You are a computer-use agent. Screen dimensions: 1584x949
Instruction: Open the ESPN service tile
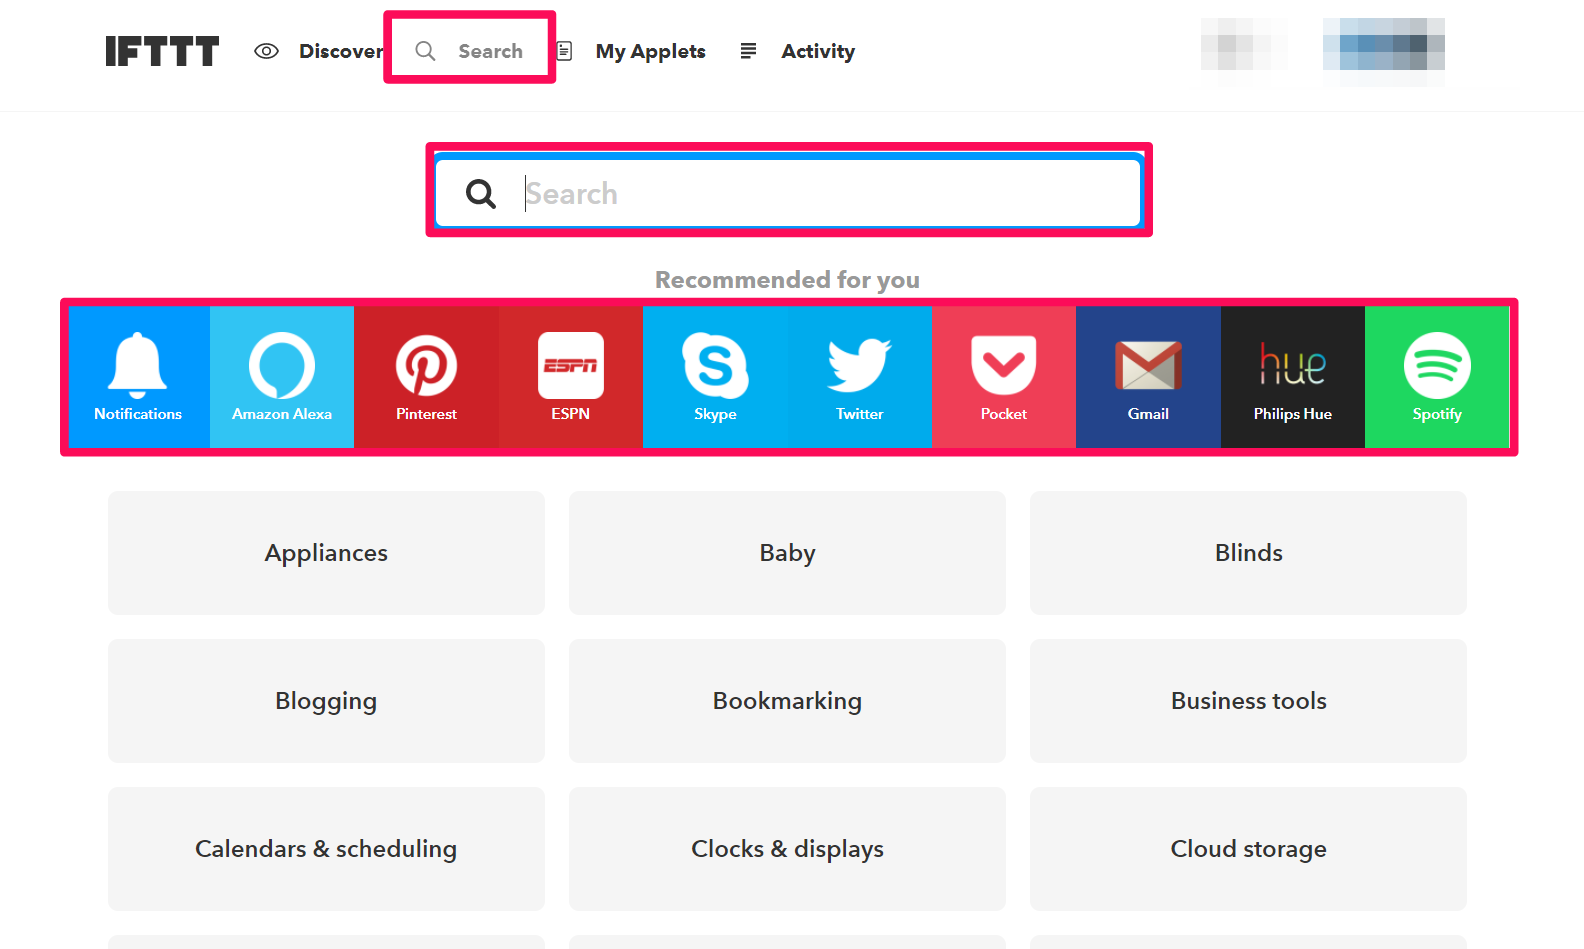[x=571, y=377]
